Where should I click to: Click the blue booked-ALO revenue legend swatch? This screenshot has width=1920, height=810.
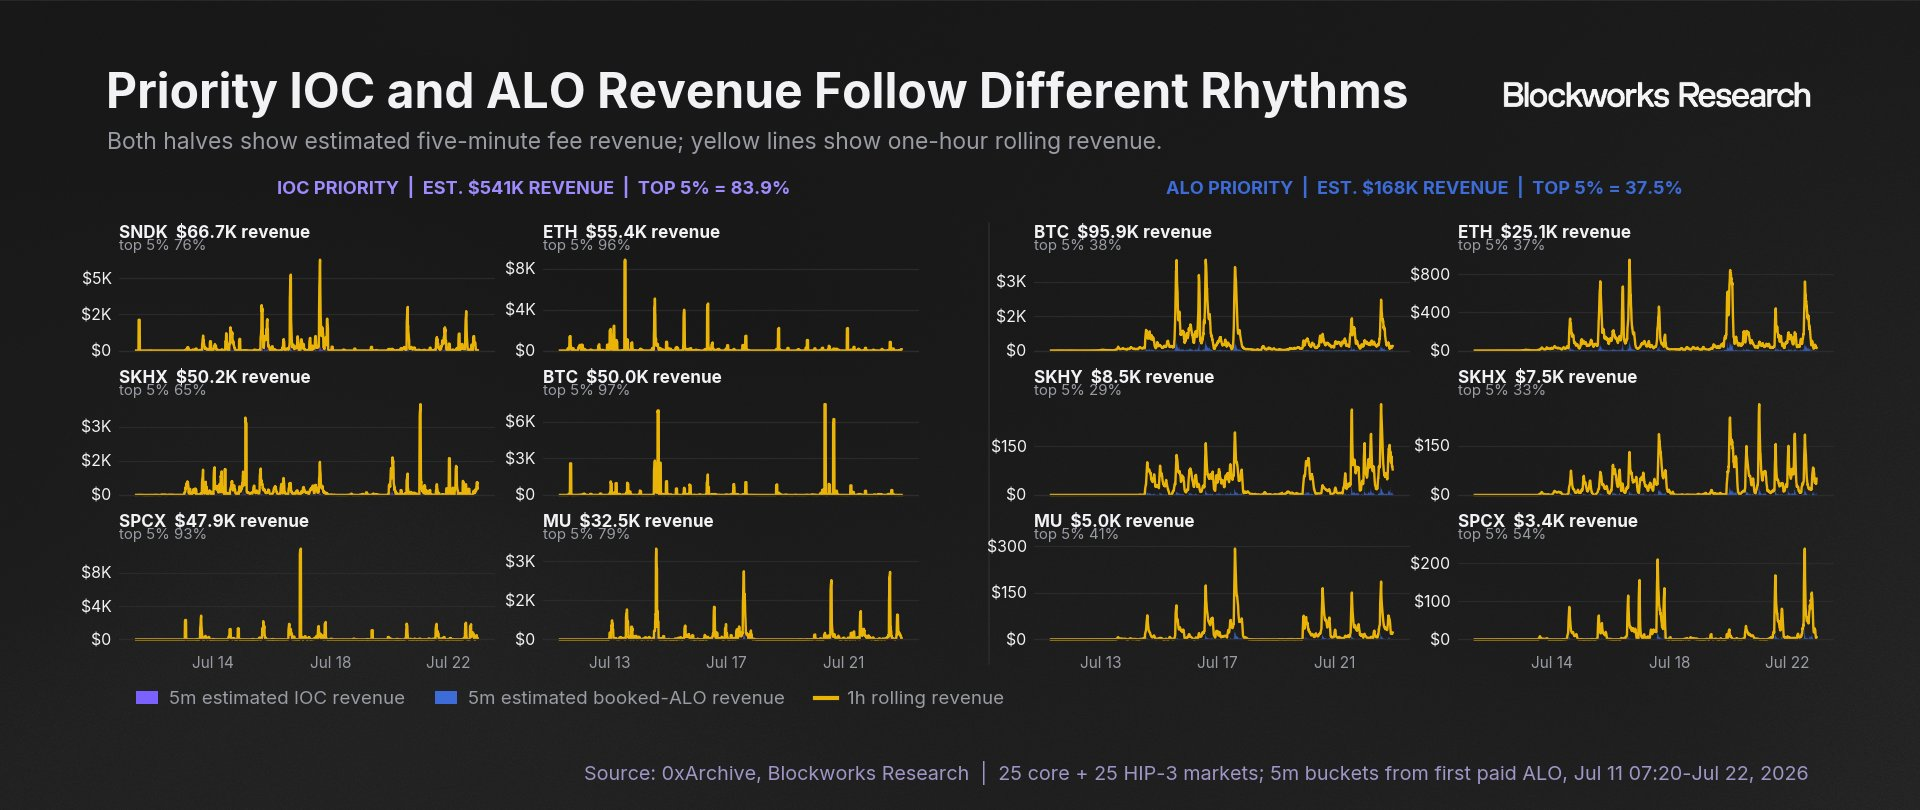(x=446, y=698)
